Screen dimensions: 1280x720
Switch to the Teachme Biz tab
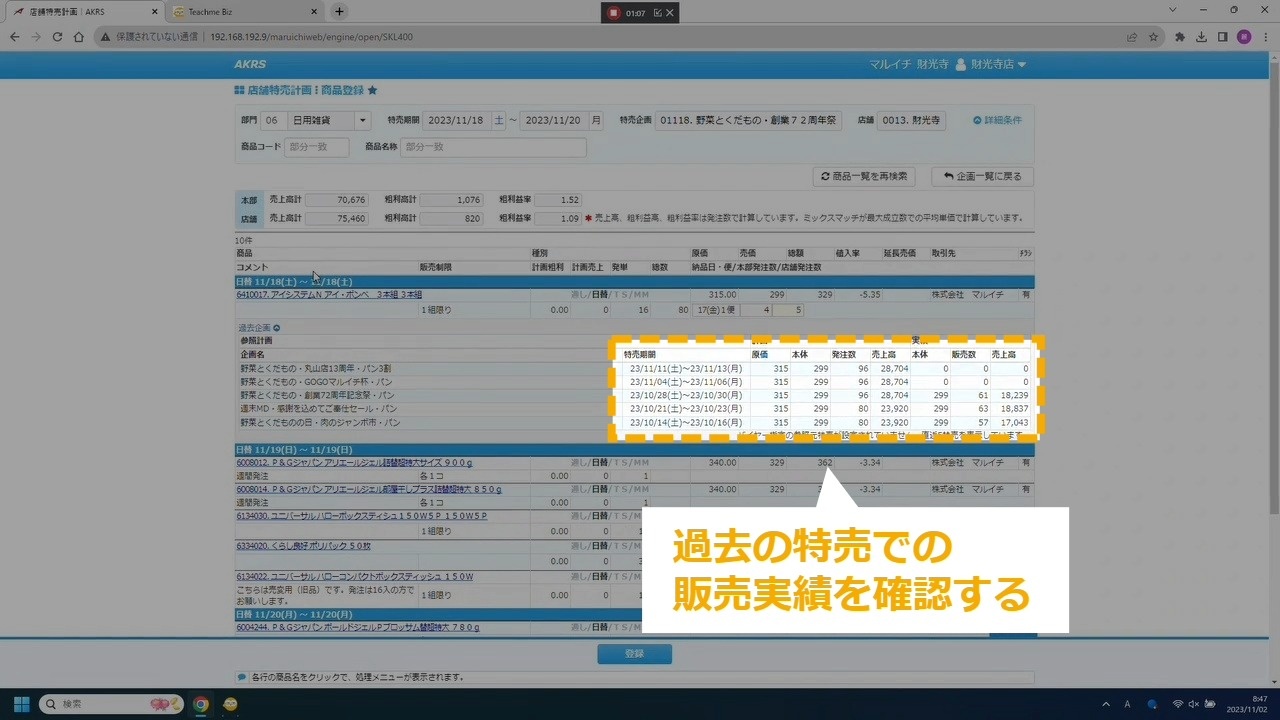point(240,12)
